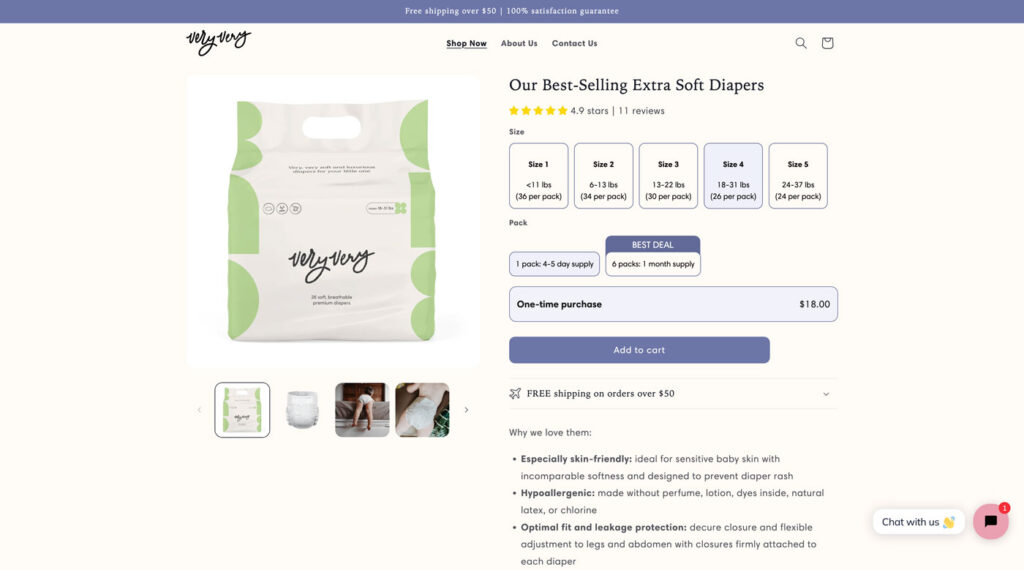Viewport: 1024px width, 570px height.
Task: Show next product thumbnails arrow
Action: click(x=466, y=410)
